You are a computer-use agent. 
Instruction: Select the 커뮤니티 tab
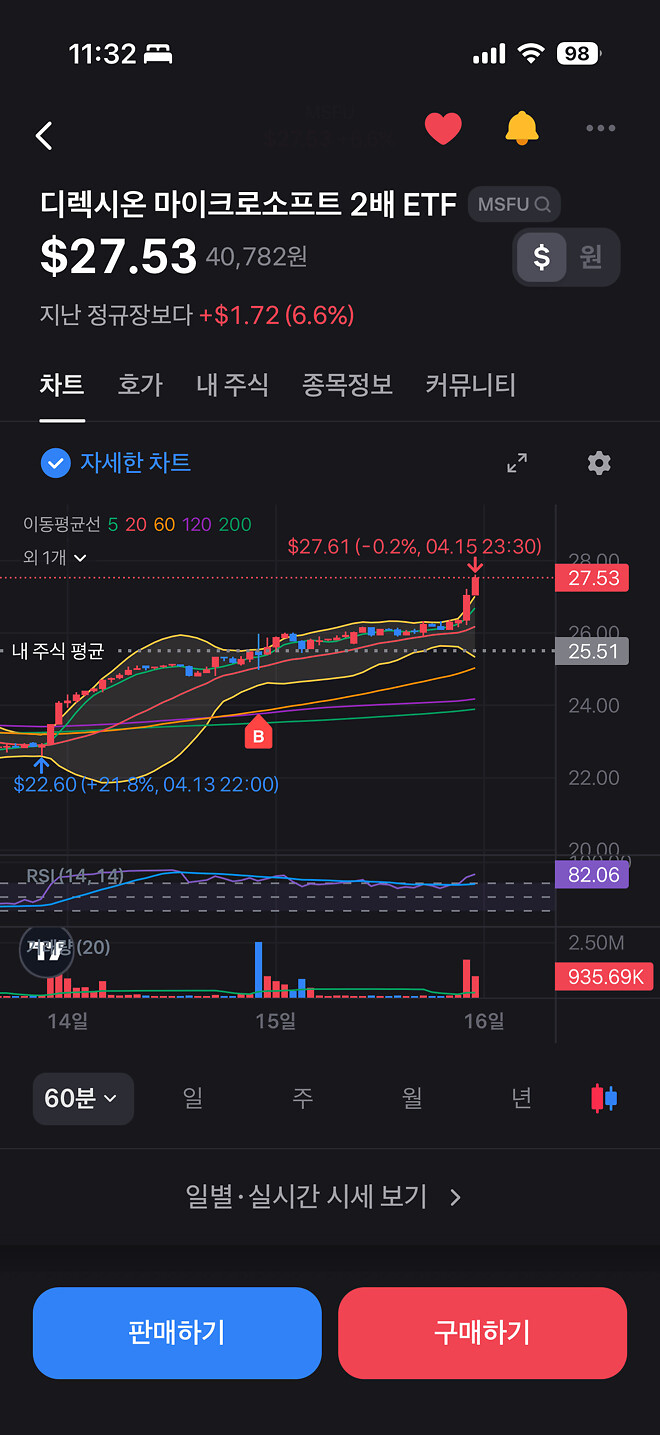(x=470, y=385)
